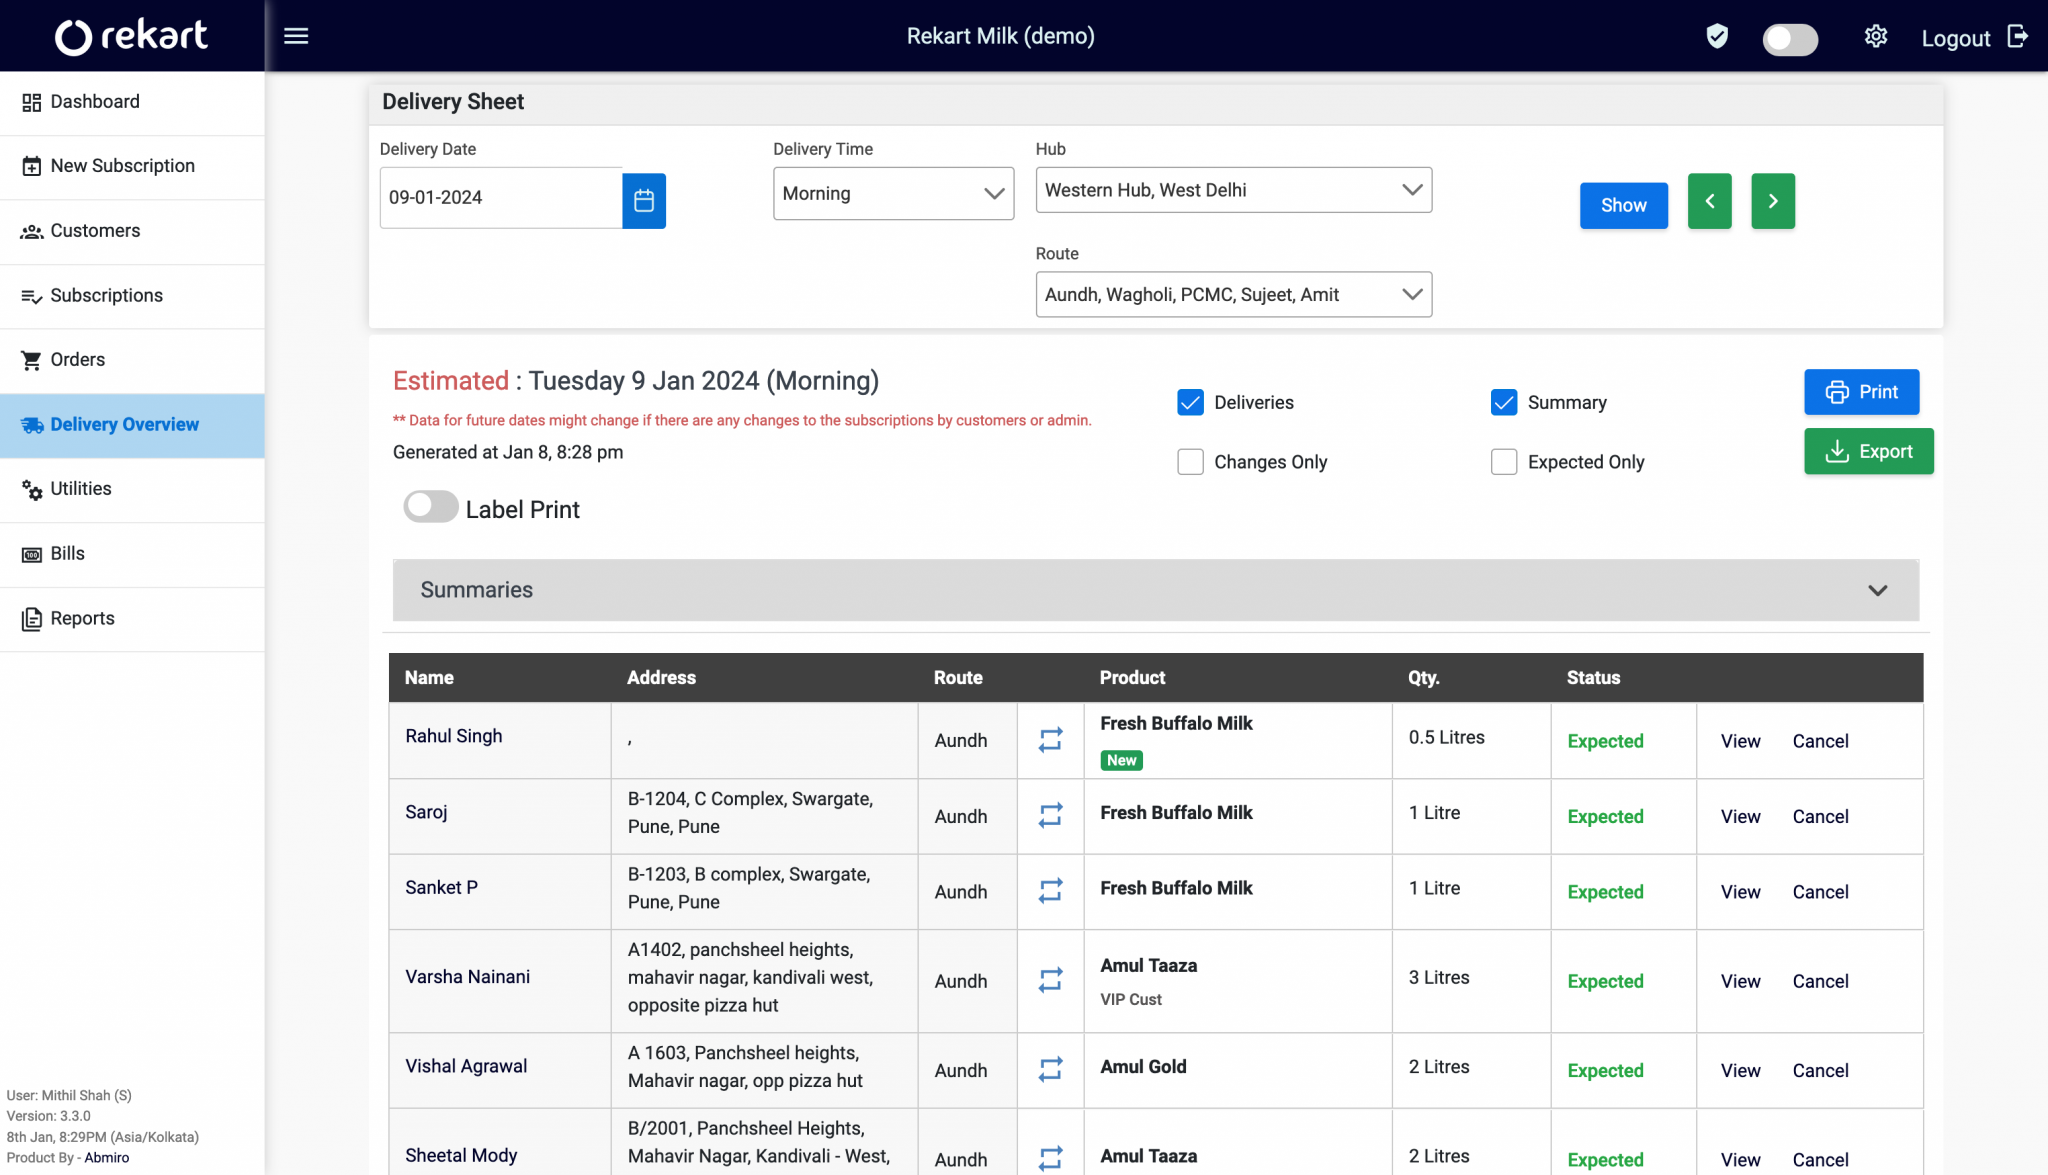The width and height of the screenshot is (2048, 1175).
Task: Click View for Sheetal Mody row
Action: click(x=1740, y=1160)
